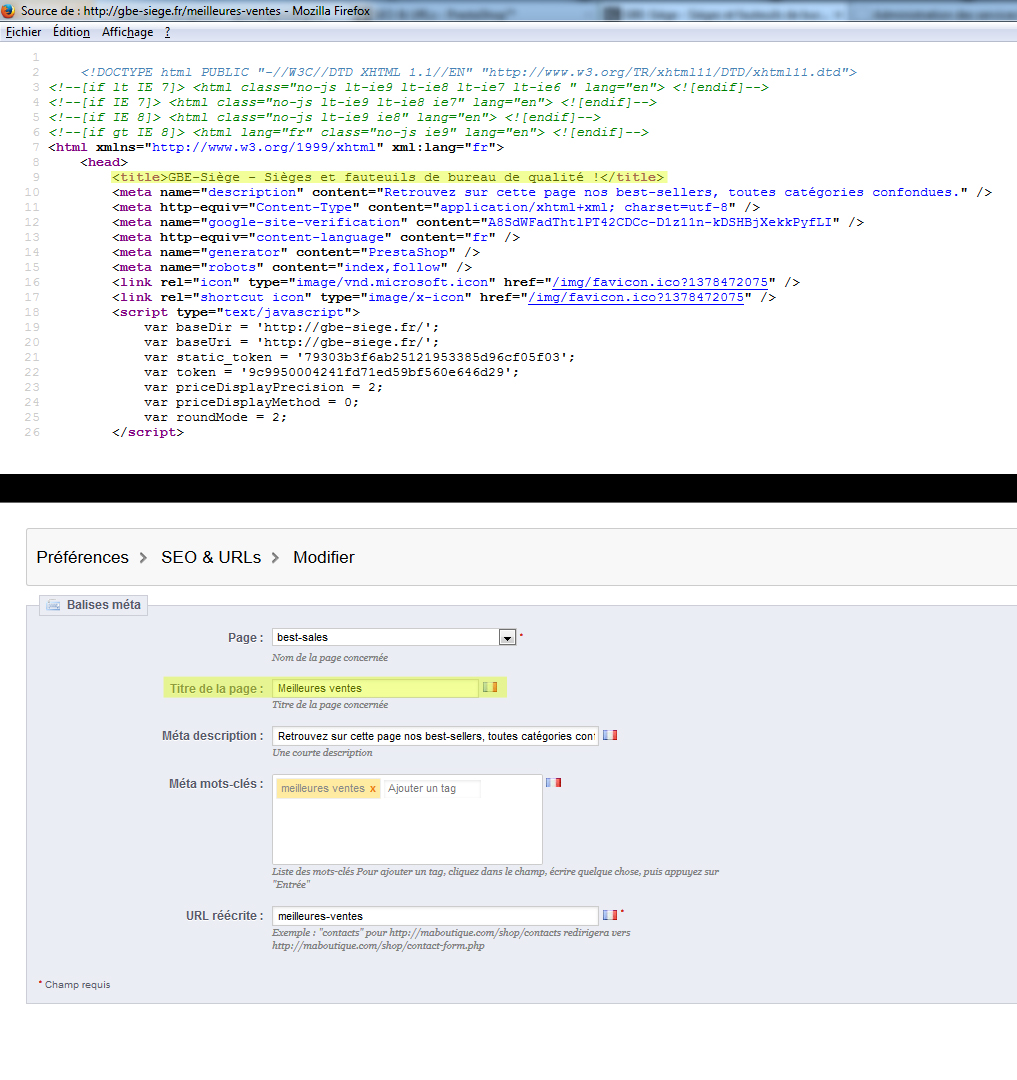Click the Balises méta heading
This screenshot has width=1017, height=1080.
(103, 605)
